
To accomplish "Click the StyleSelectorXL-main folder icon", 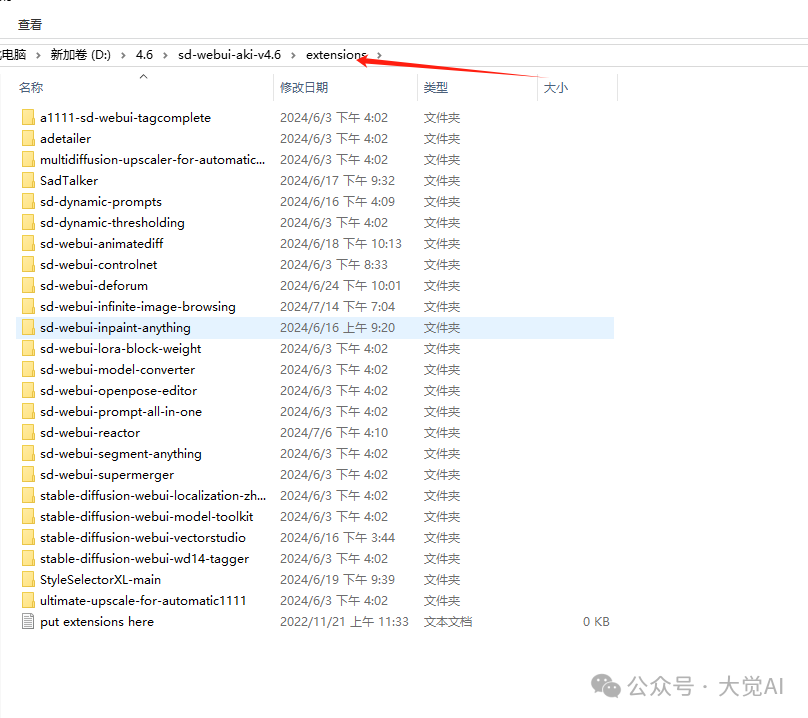I will 28,580.
